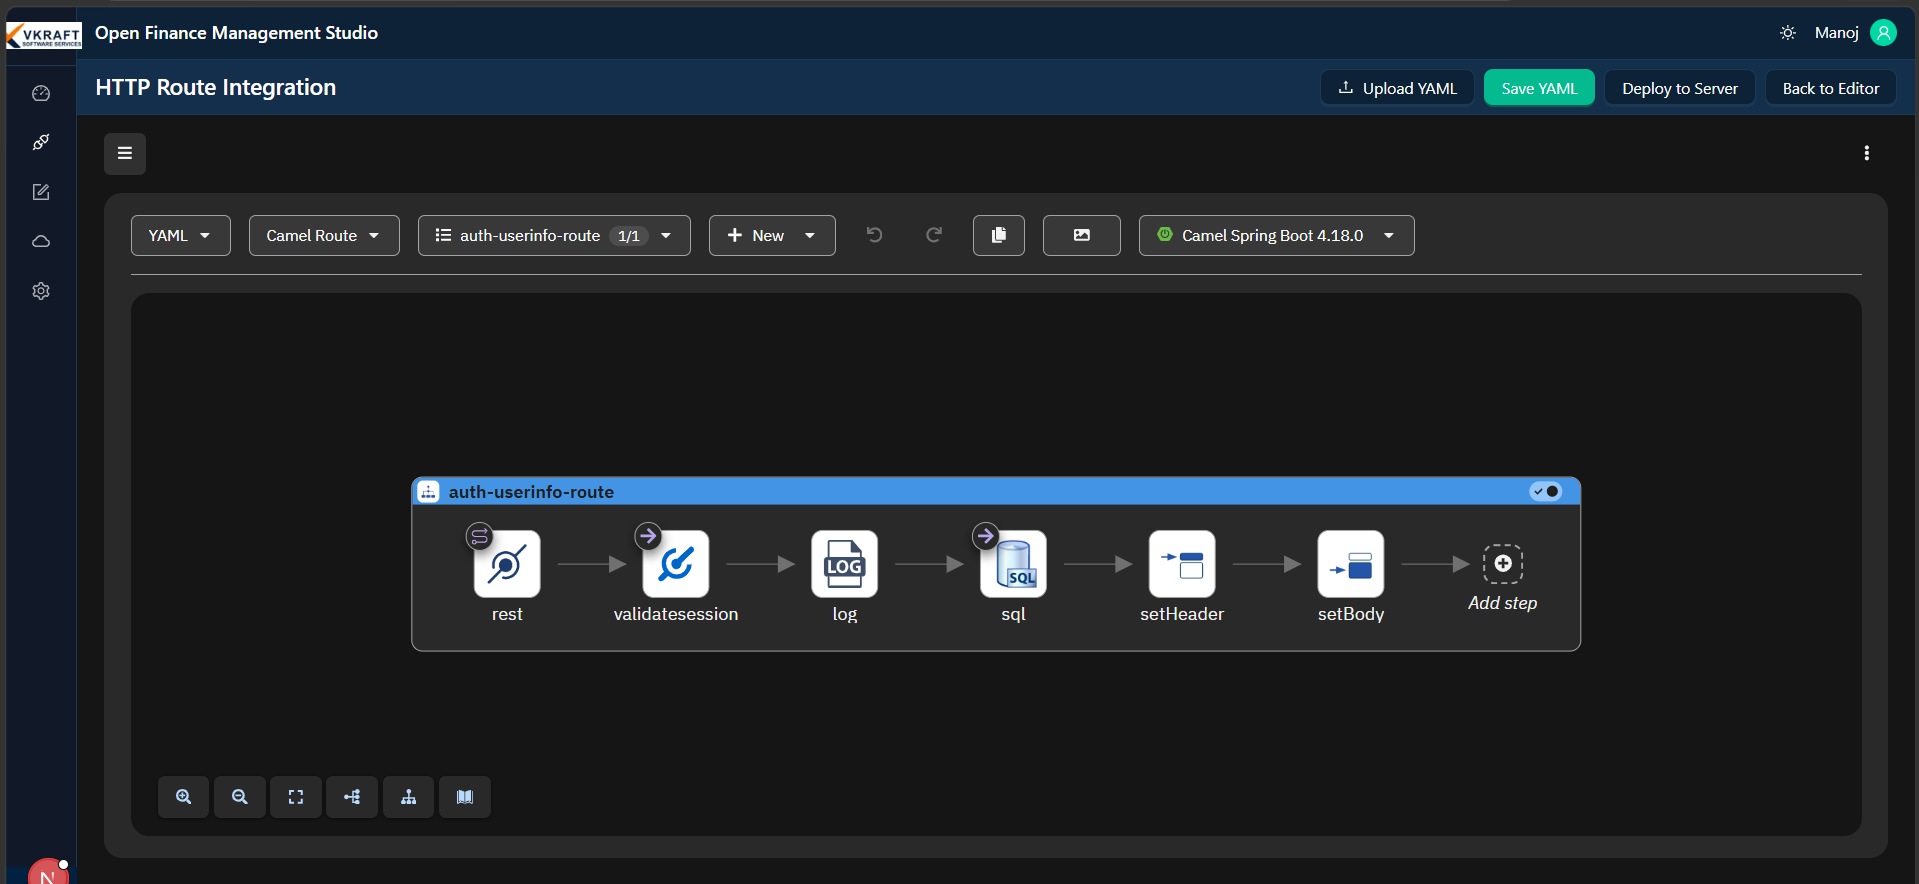Viewport: 1919px width, 884px height.
Task: Click the undo arrow icon
Action: click(874, 235)
